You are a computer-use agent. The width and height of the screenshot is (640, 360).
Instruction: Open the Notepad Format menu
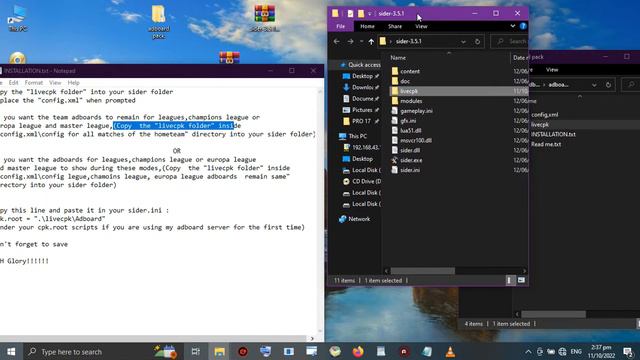point(33,82)
